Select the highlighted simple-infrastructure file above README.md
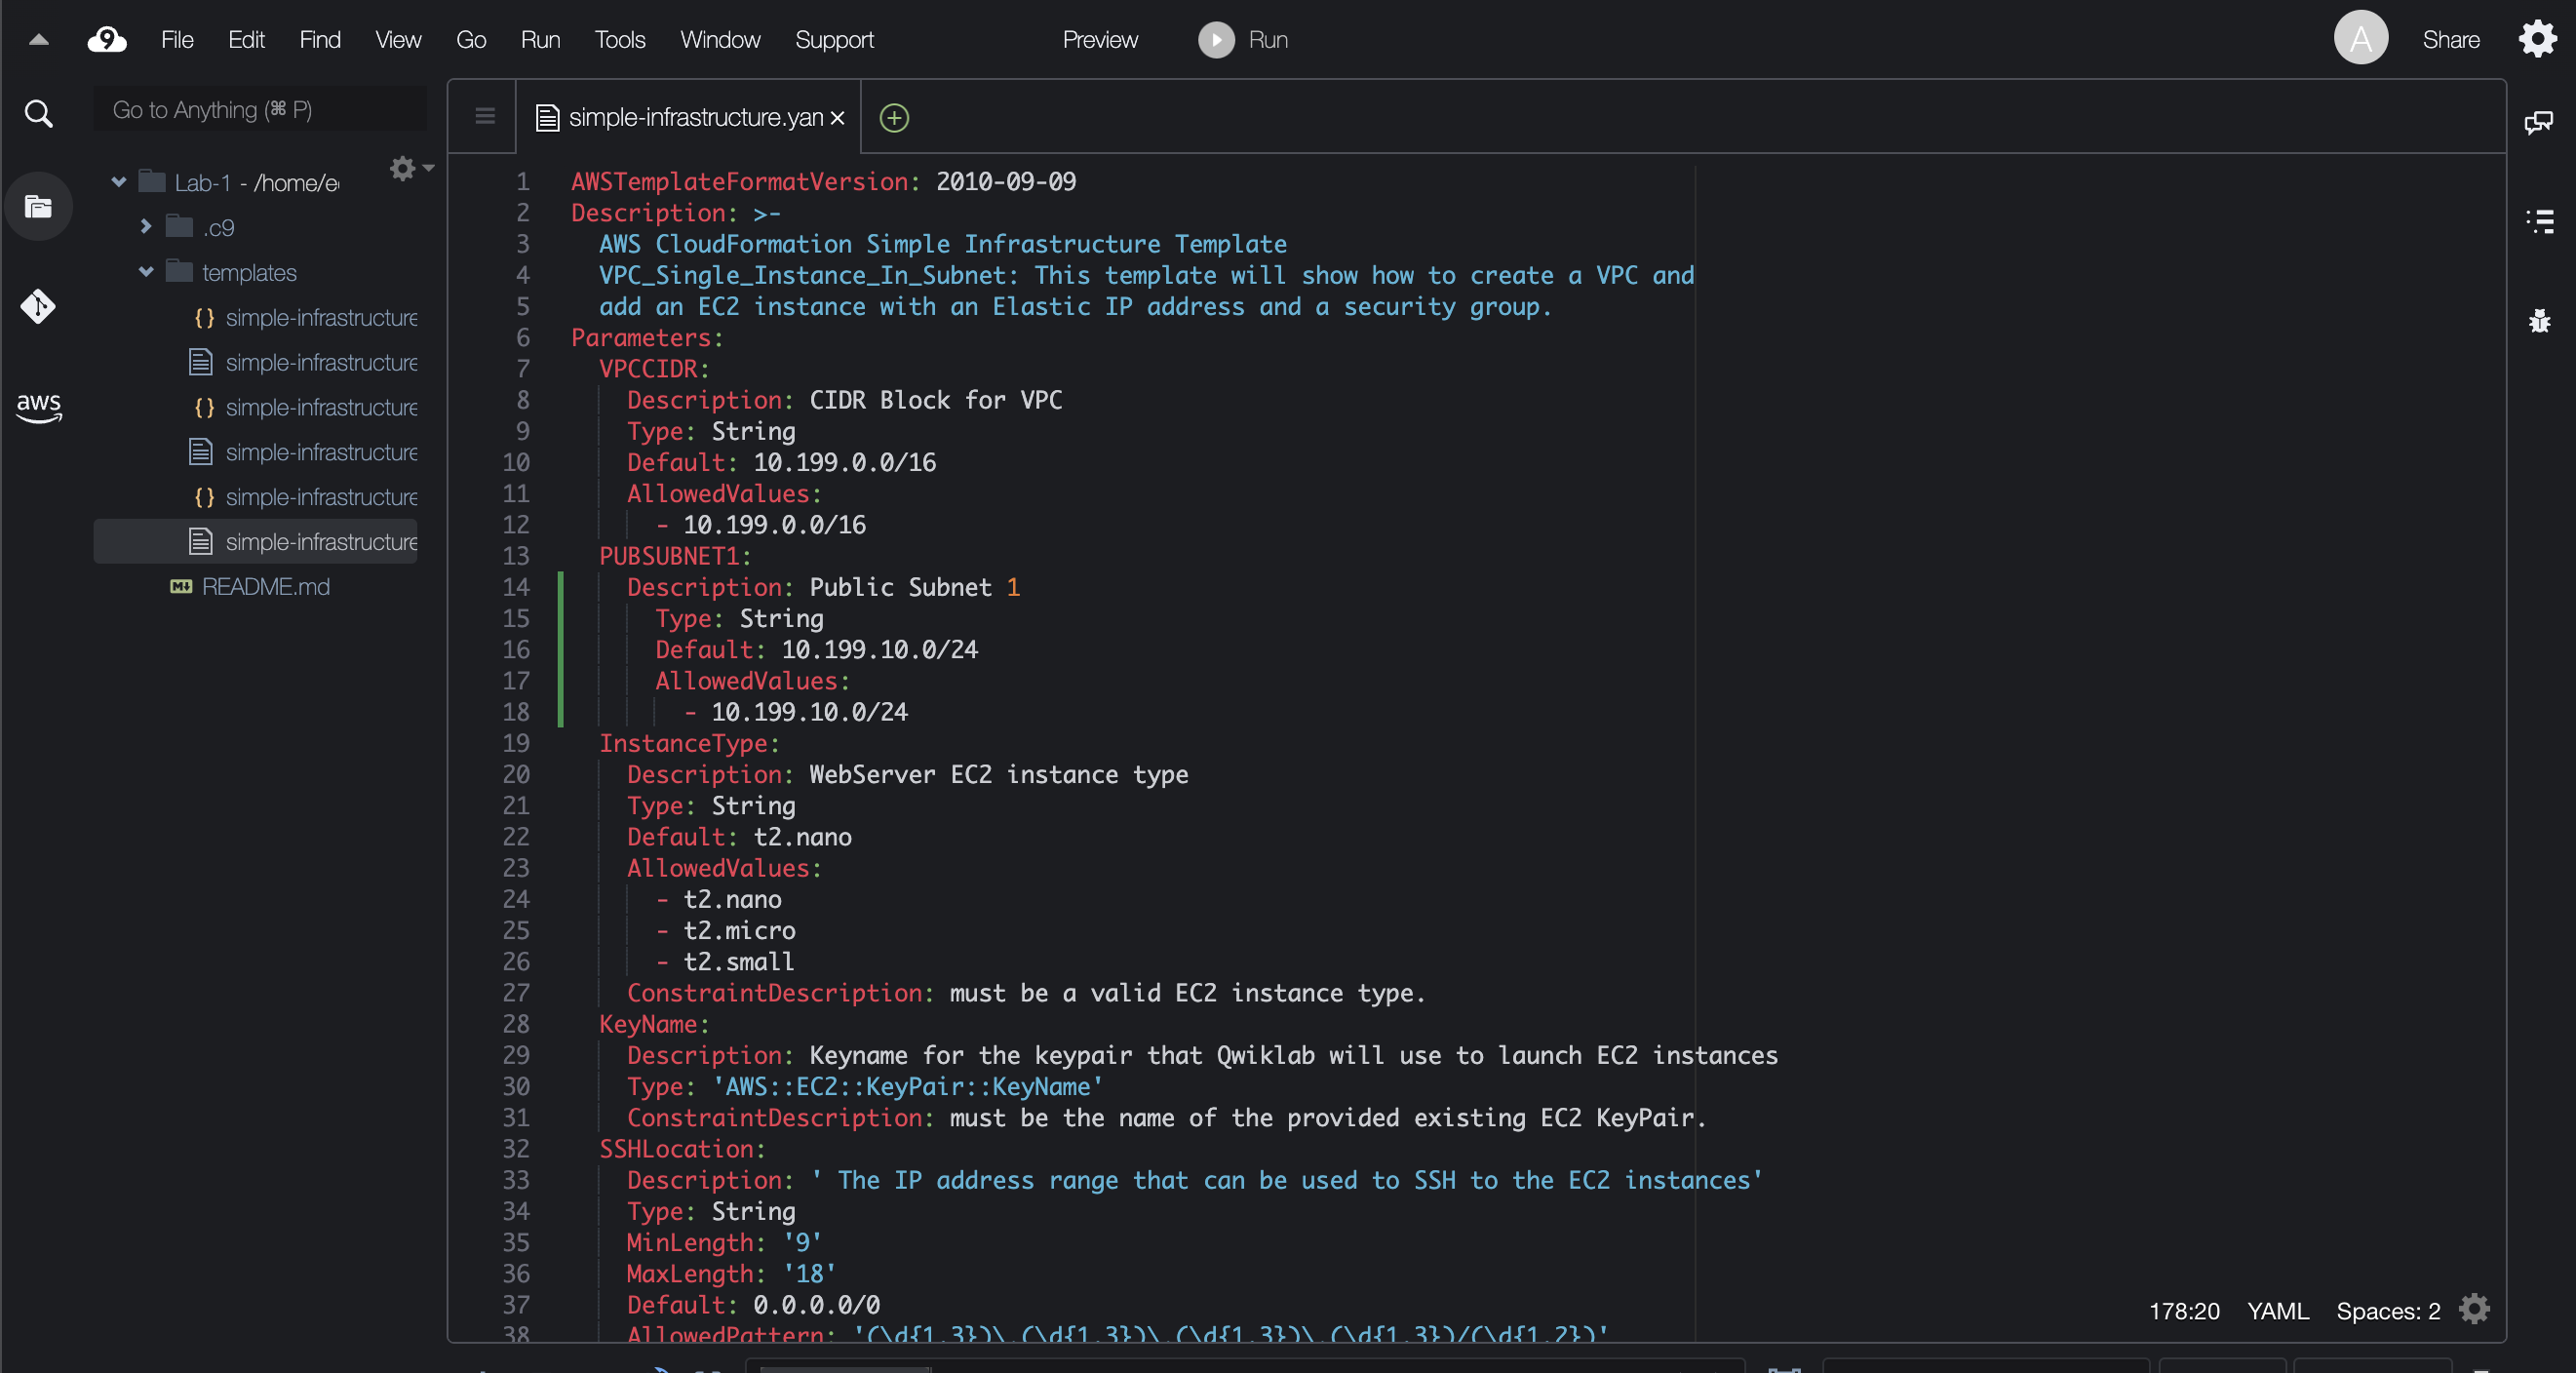Screen dimensions: 2576x1373 pos(256,541)
